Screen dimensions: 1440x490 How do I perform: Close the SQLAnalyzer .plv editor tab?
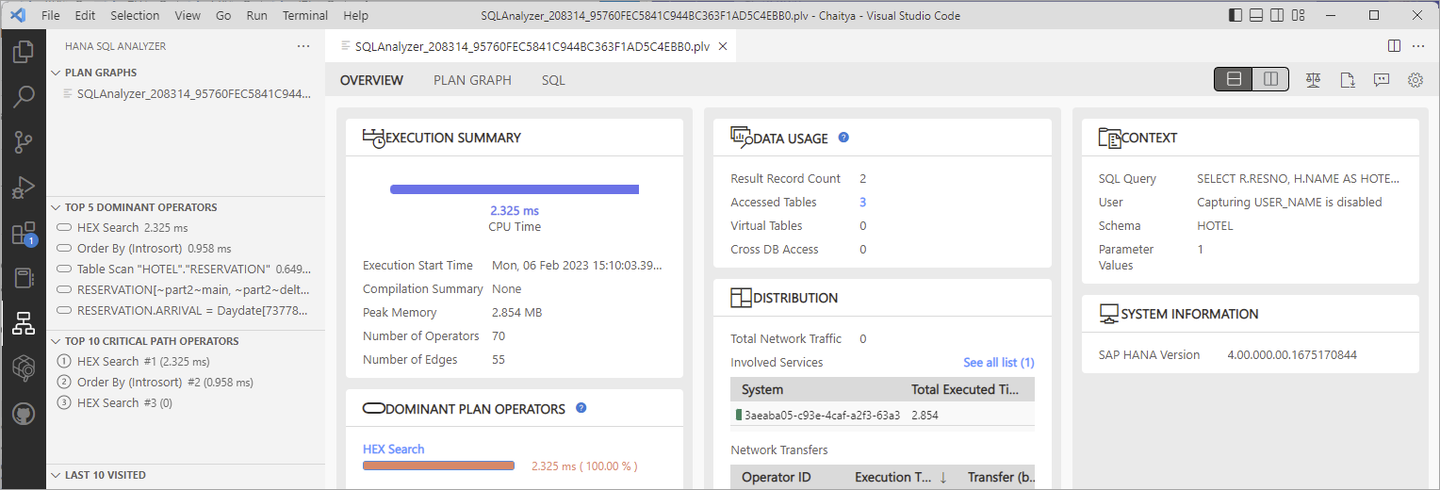[723, 46]
